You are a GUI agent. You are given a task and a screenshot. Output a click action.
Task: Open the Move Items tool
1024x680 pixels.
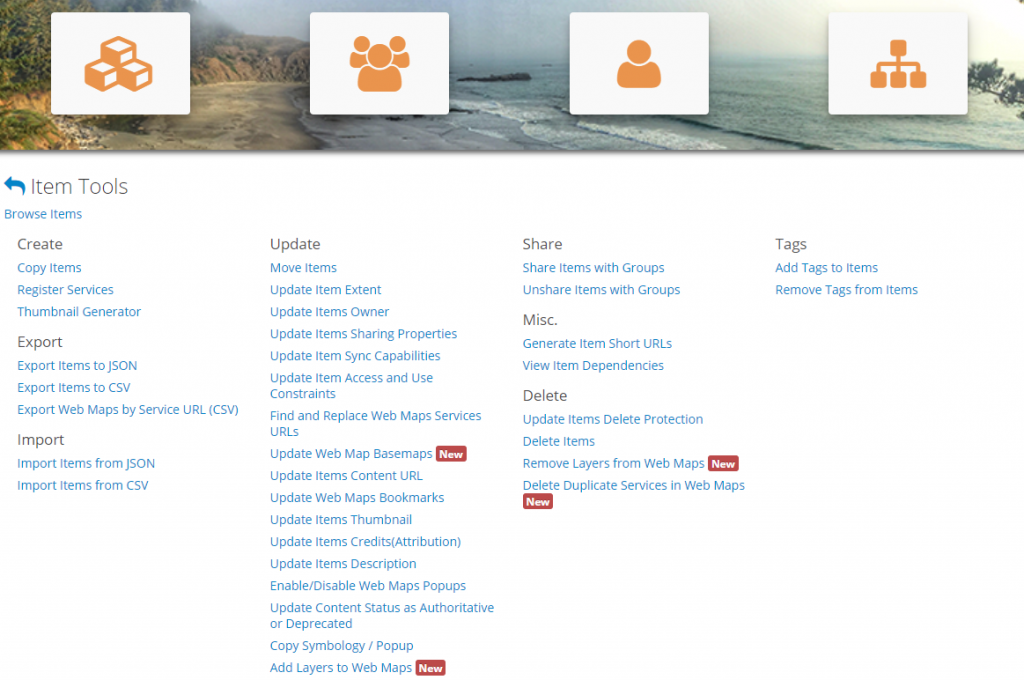[x=303, y=268]
